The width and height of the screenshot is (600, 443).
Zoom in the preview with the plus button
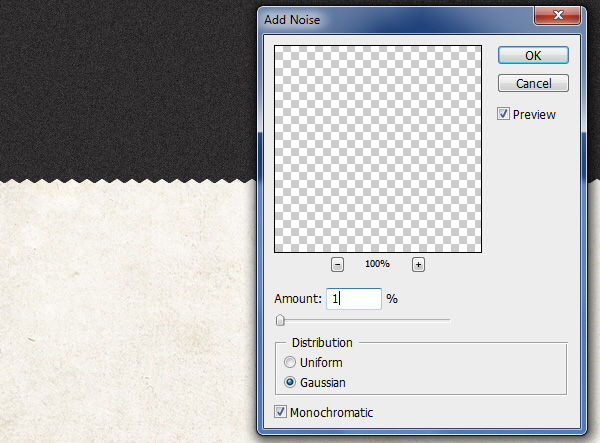click(x=418, y=264)
